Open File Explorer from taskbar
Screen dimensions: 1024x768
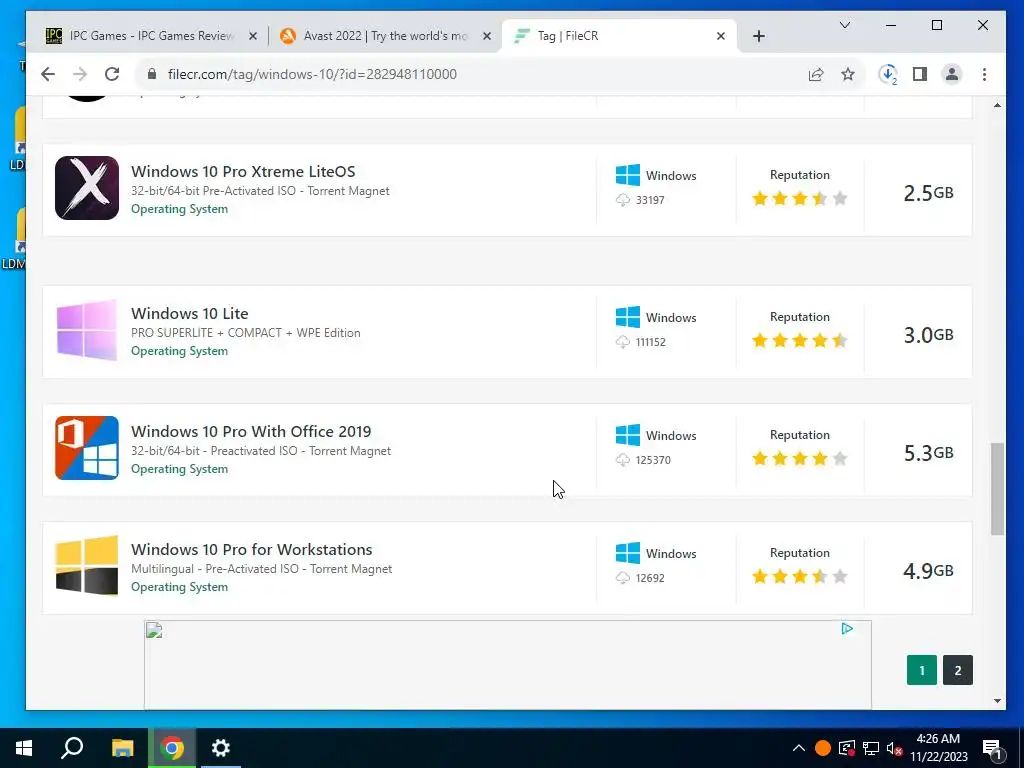pos(122,748)
